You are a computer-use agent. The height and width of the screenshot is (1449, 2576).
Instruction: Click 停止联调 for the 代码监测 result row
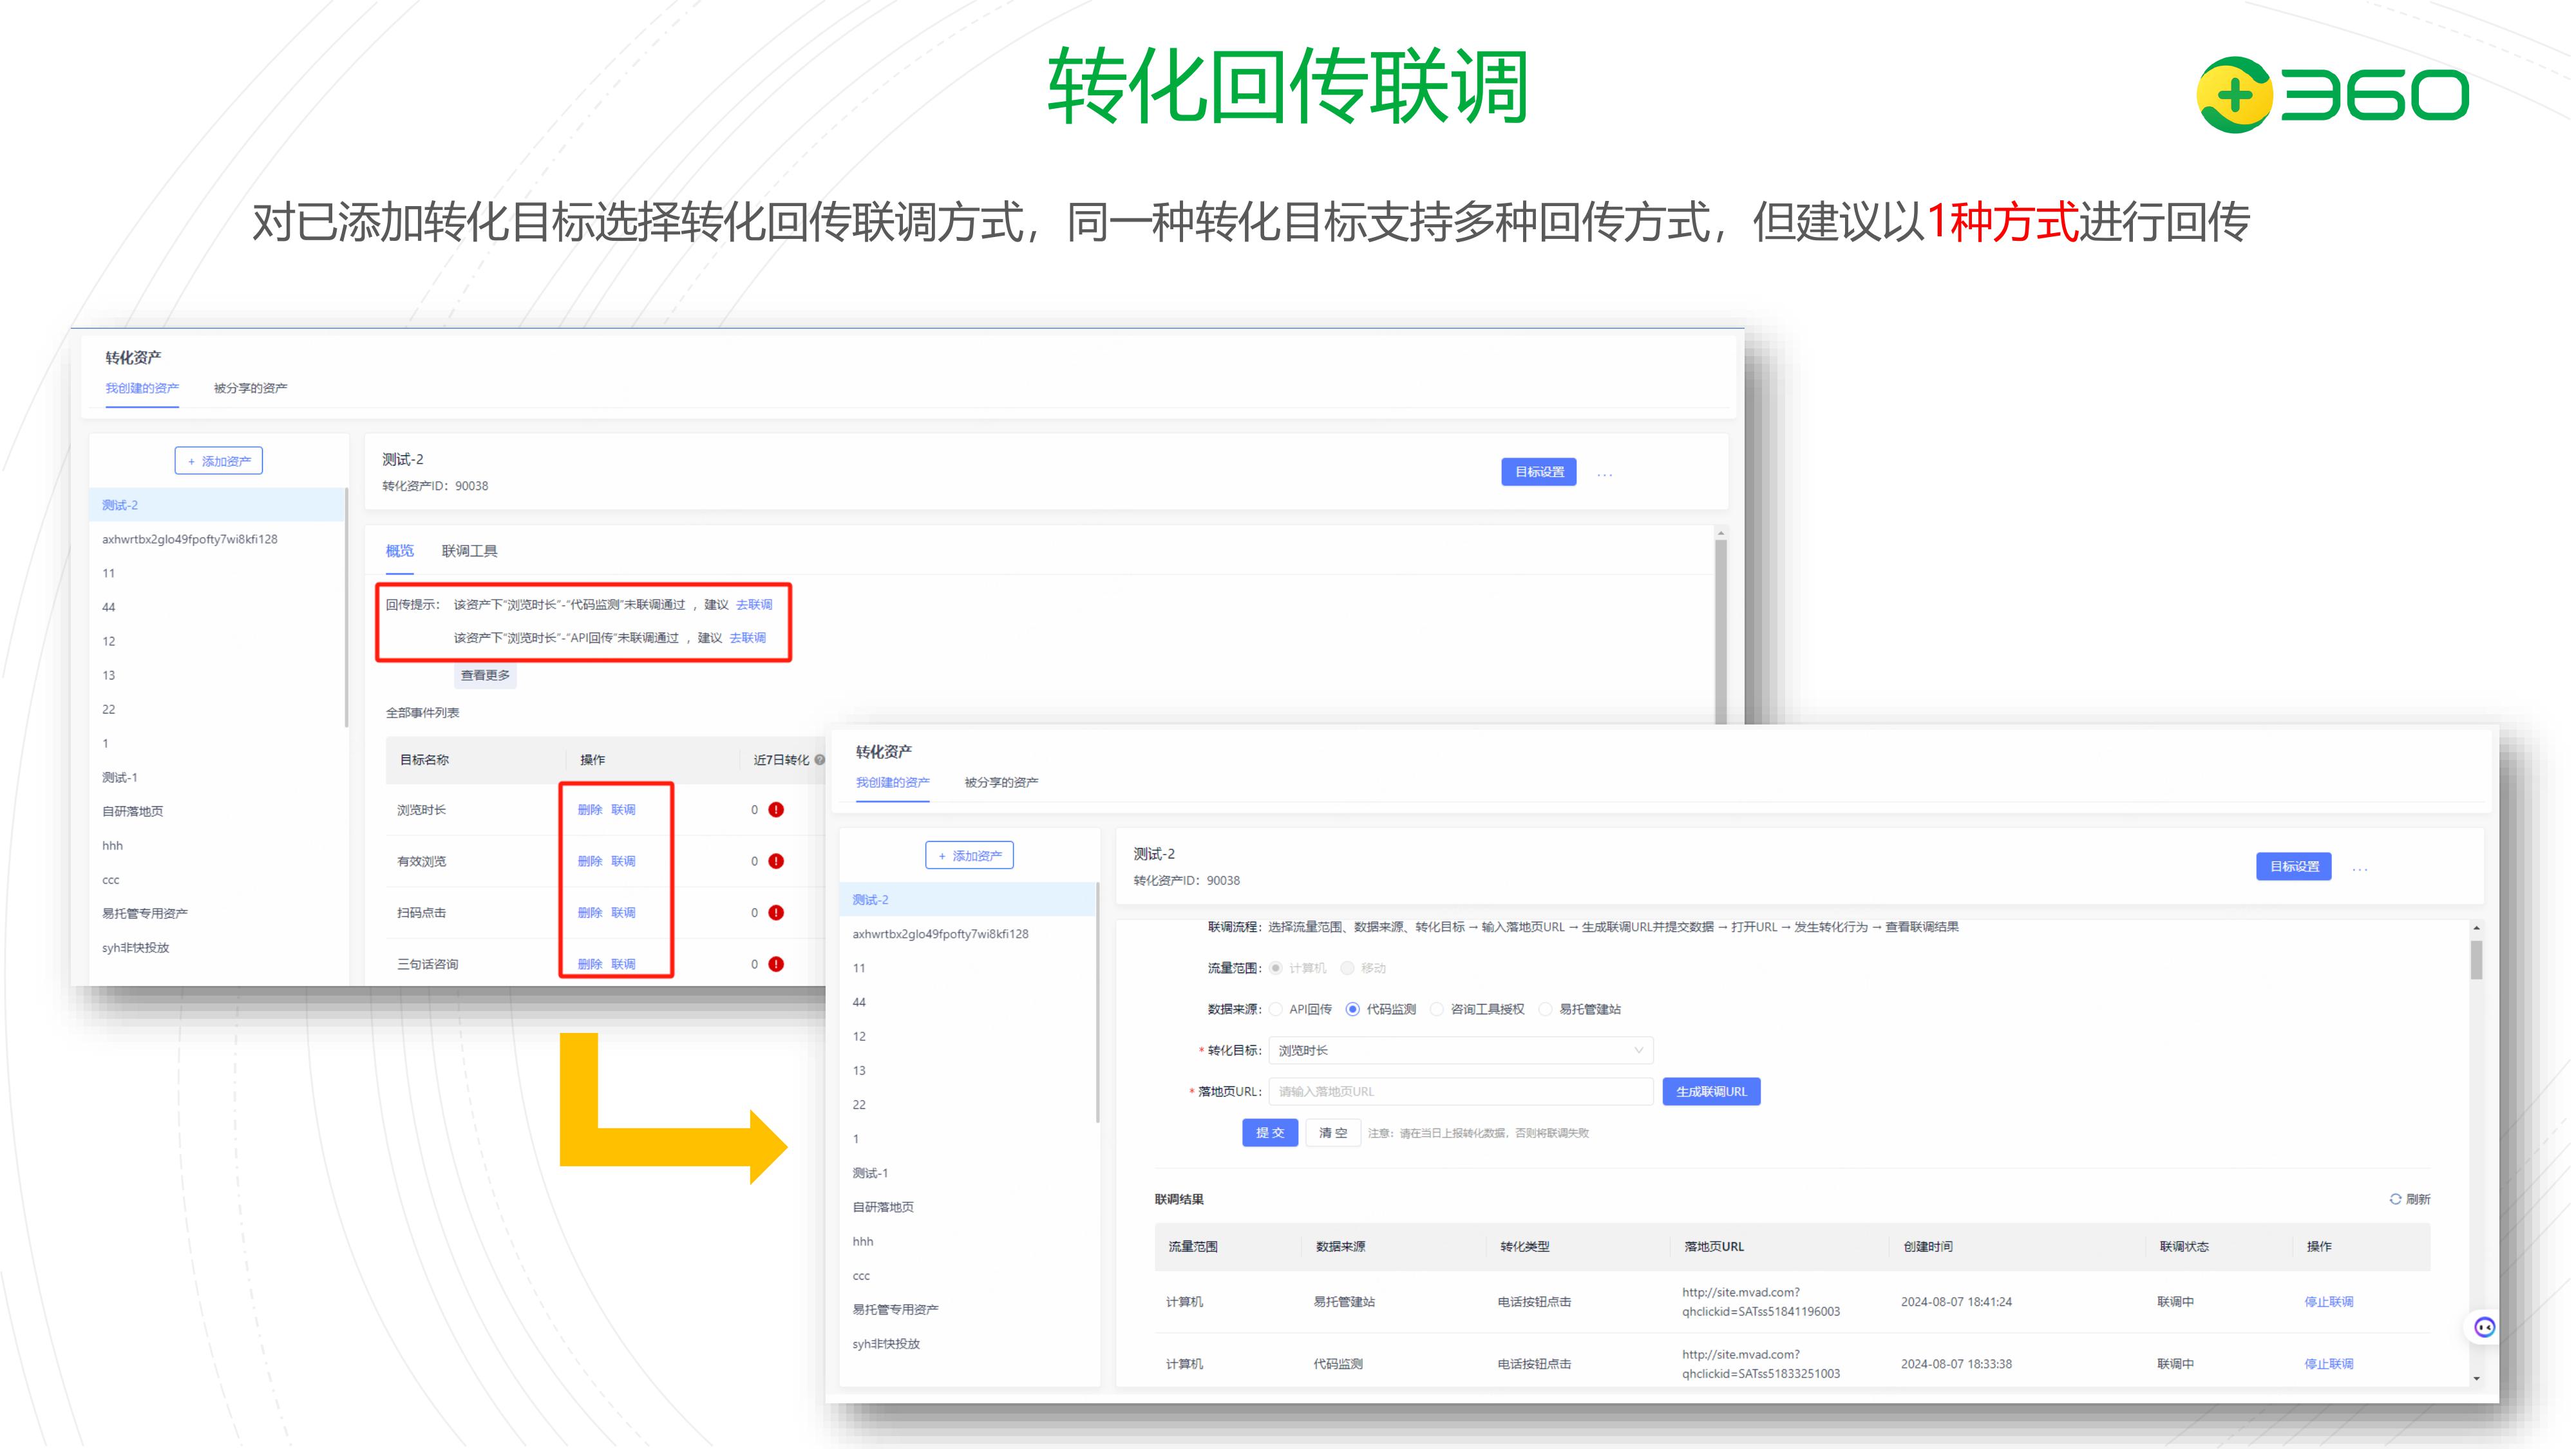pos(2329,1364)
